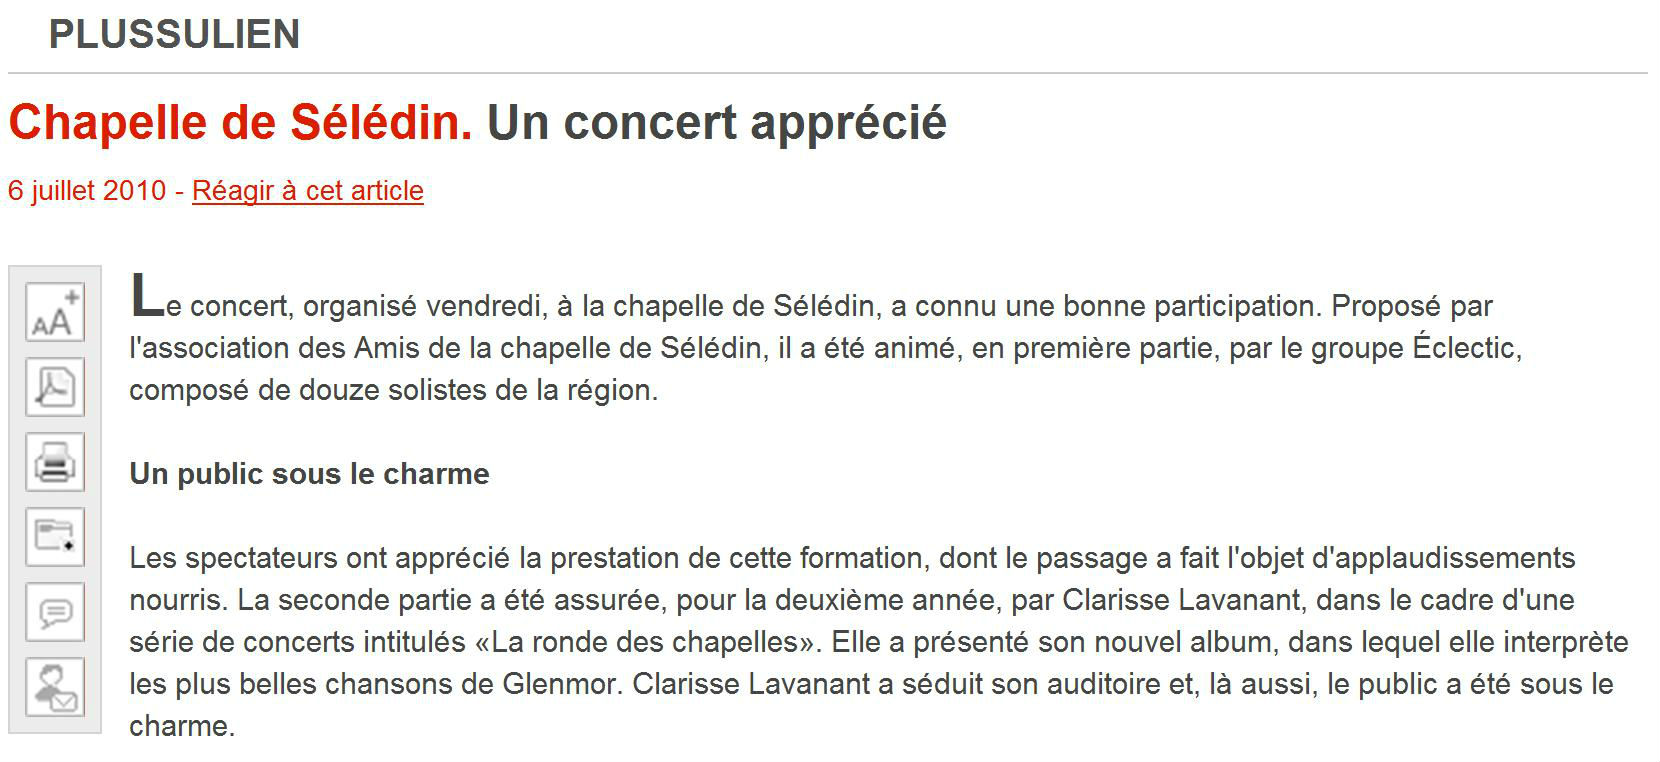Click 'composé de douze solistes' in the intro

tap(308, 390)
